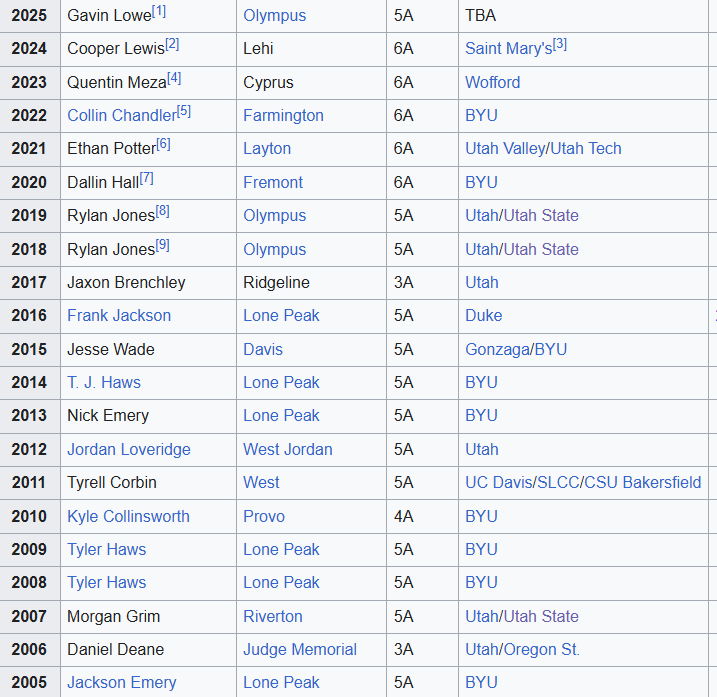Click the Utah link in Jaxon Brenchley's row
The height and width of the screenshot is (697, 717).
tap(482, 282)
